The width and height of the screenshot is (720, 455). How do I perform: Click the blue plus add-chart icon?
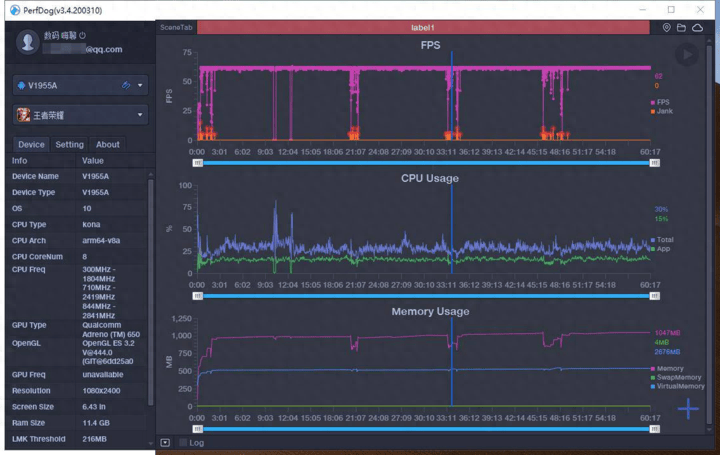pos(688,408)
